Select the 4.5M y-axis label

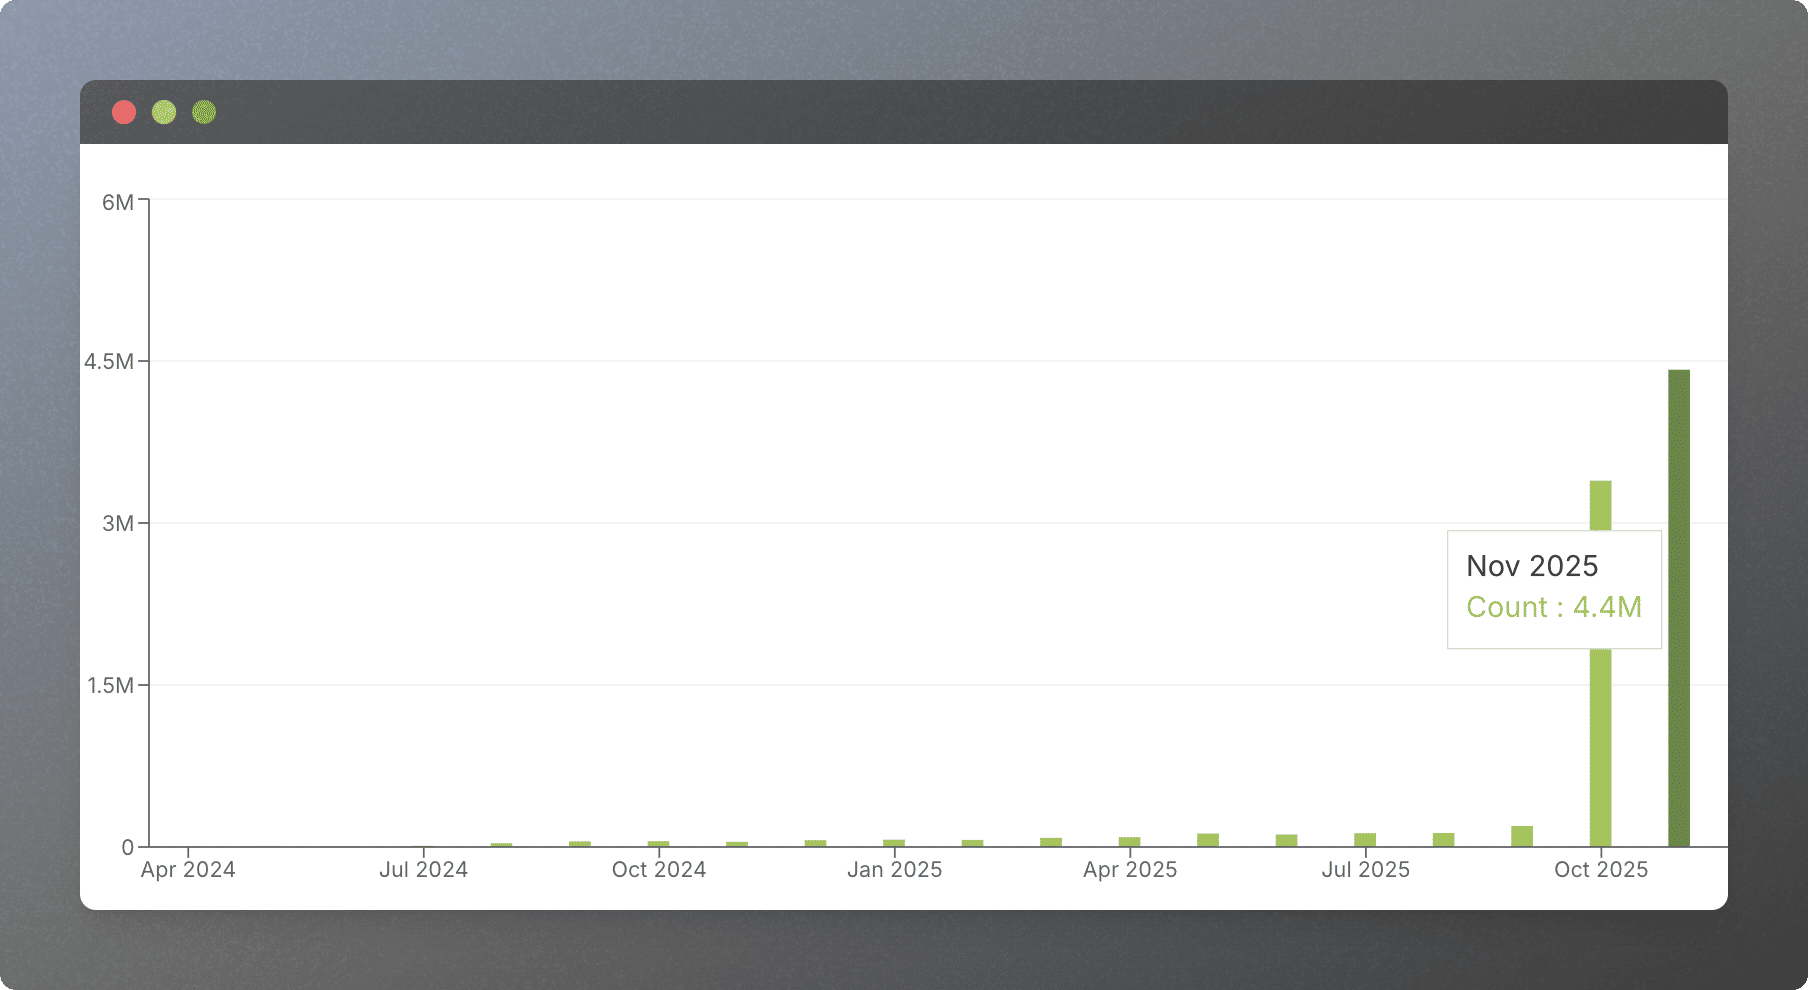(x=109, y=362)
